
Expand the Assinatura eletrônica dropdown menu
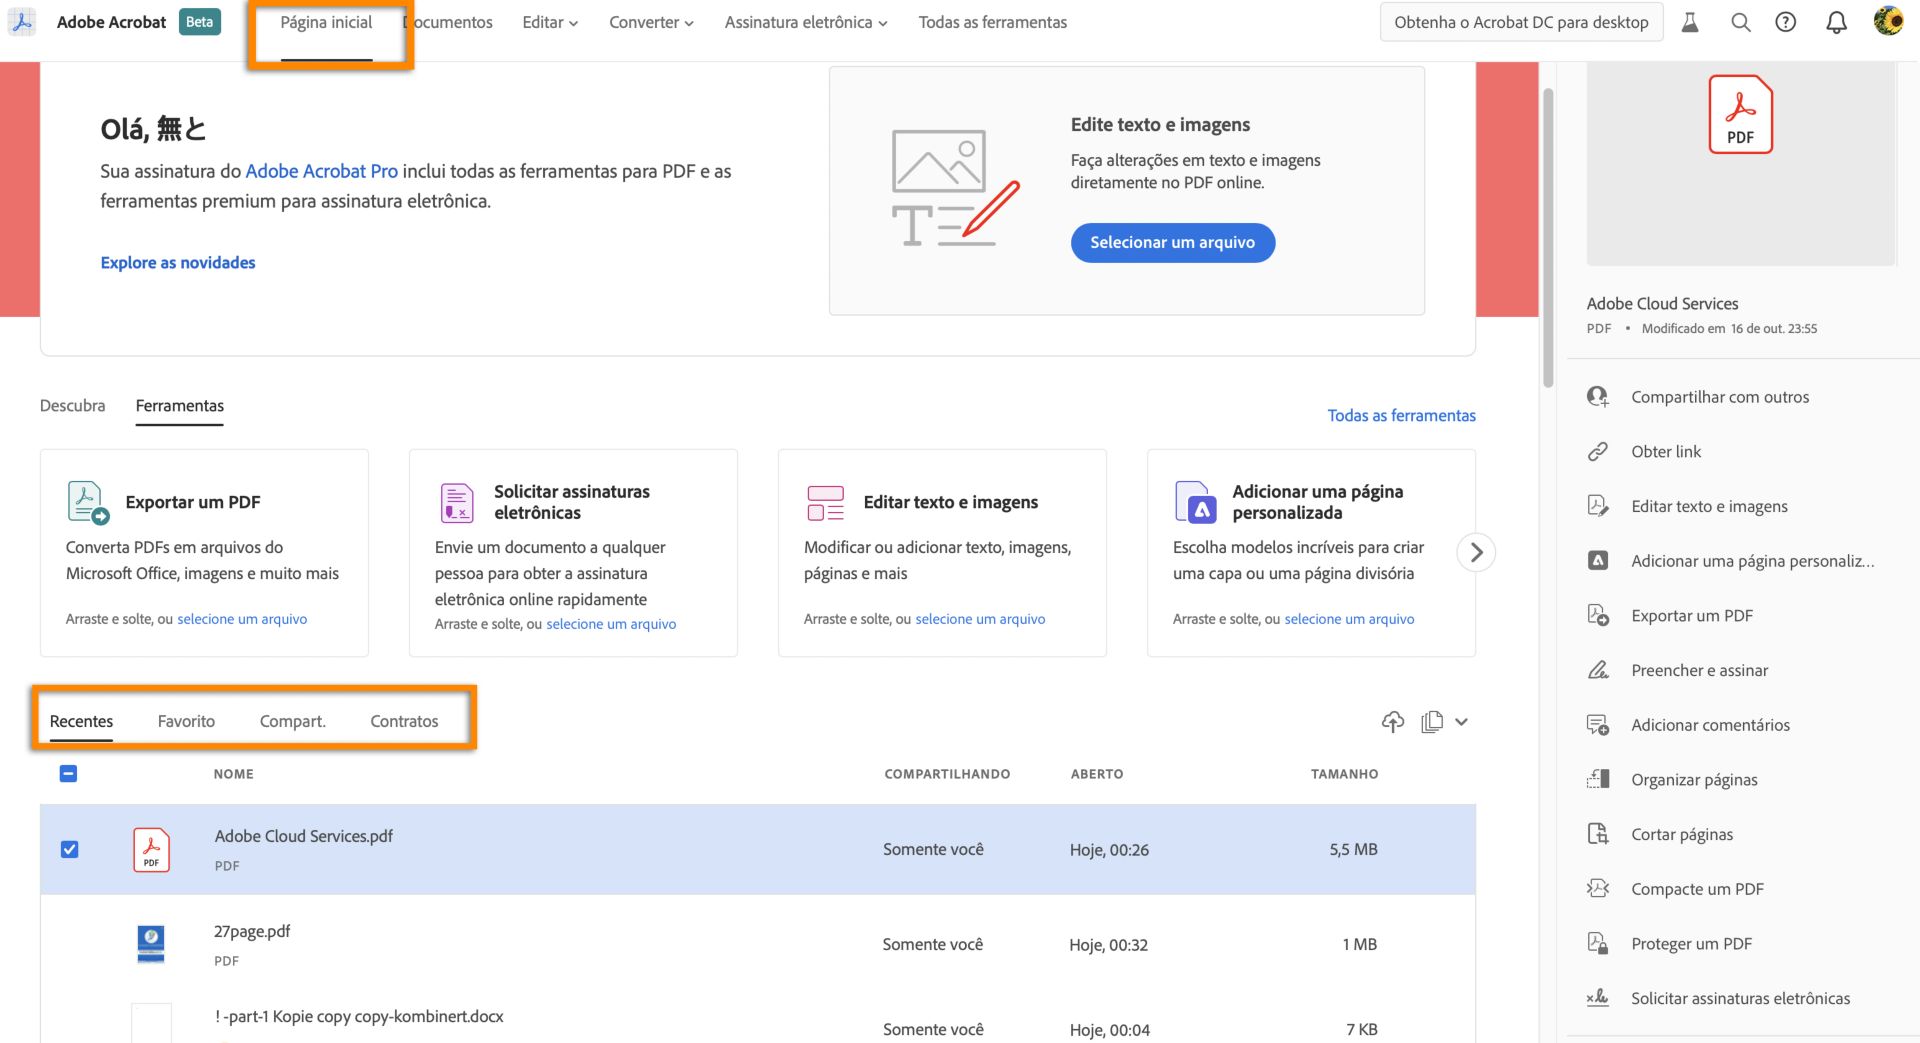(806, 22)
